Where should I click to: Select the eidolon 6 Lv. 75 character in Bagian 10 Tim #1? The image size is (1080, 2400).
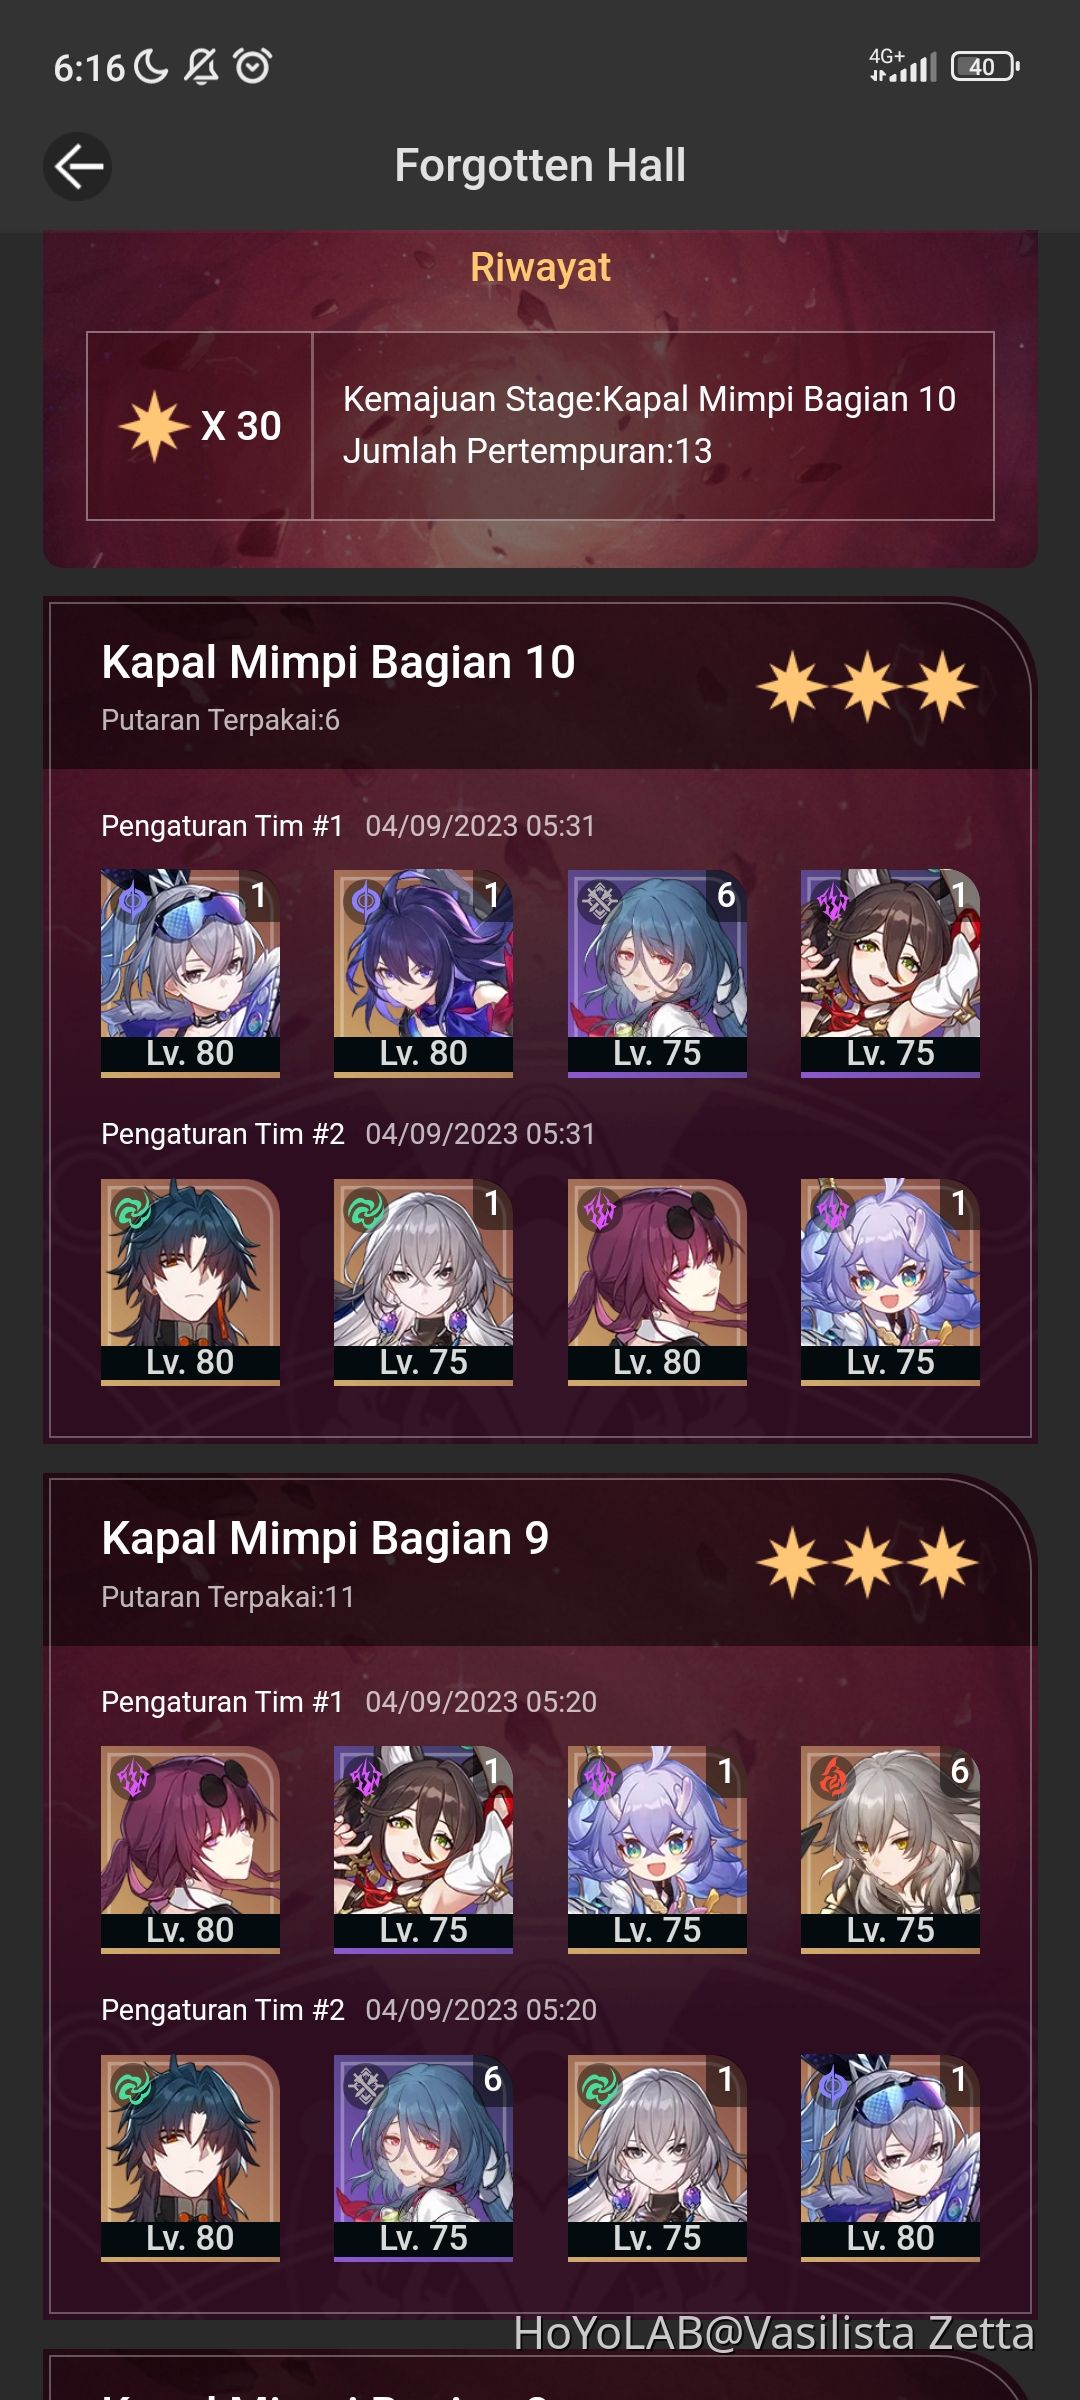coord(657,973)
